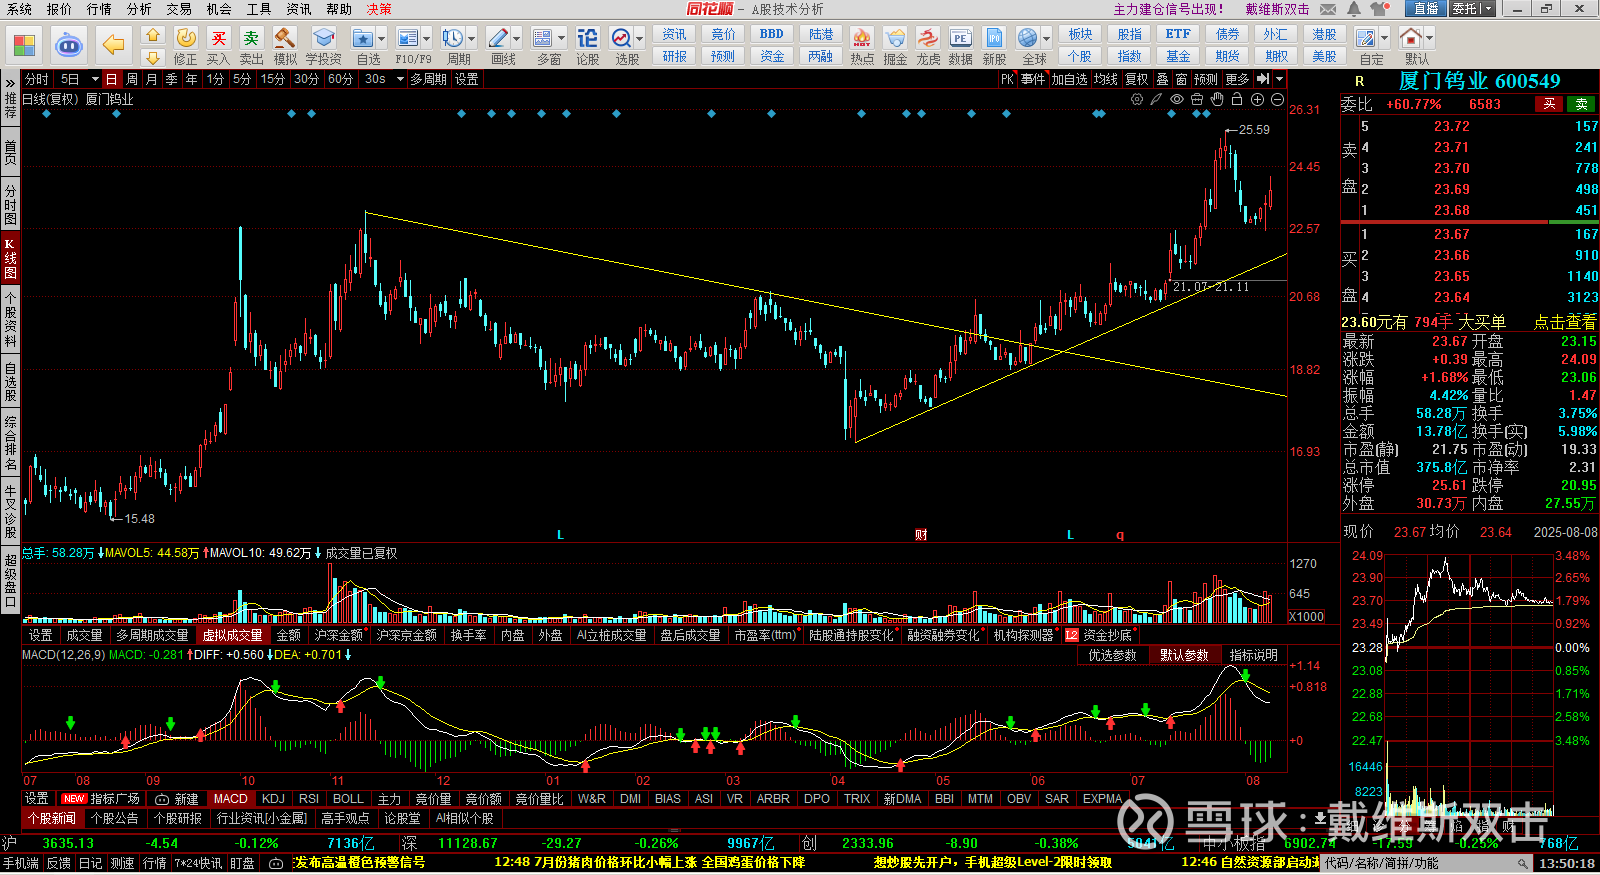Image resolution: width=1600 pixels, height=875 pixels.
Task: Select the hand pan tool icon
Action: [x=1216, y=99]
